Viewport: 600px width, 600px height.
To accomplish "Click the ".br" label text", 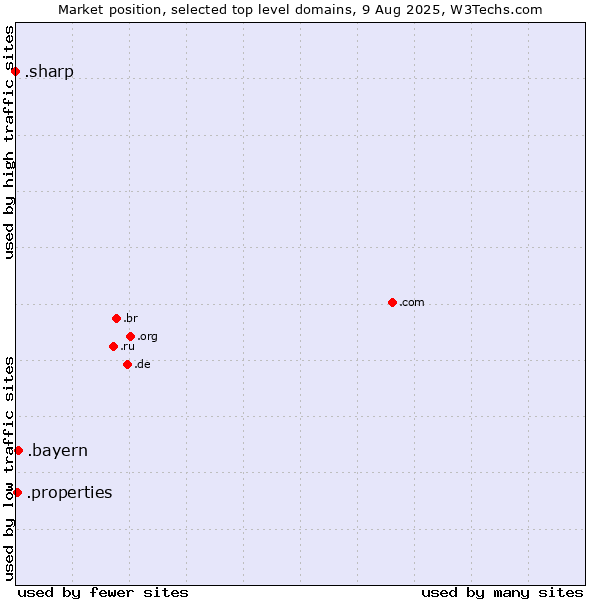I will coord(130,318).
